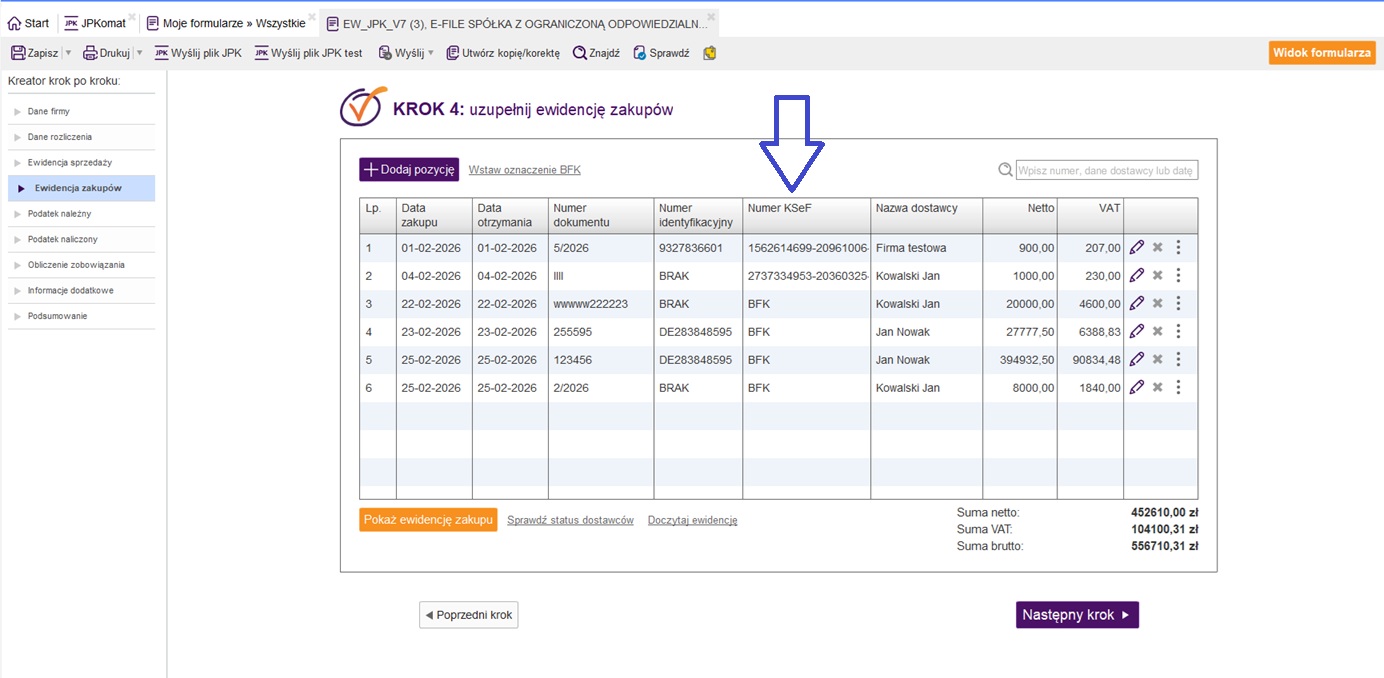1384x678 pixels.
Task: Expand the Drukuj dropdown arrow
Action: click(x=139, y=53)
